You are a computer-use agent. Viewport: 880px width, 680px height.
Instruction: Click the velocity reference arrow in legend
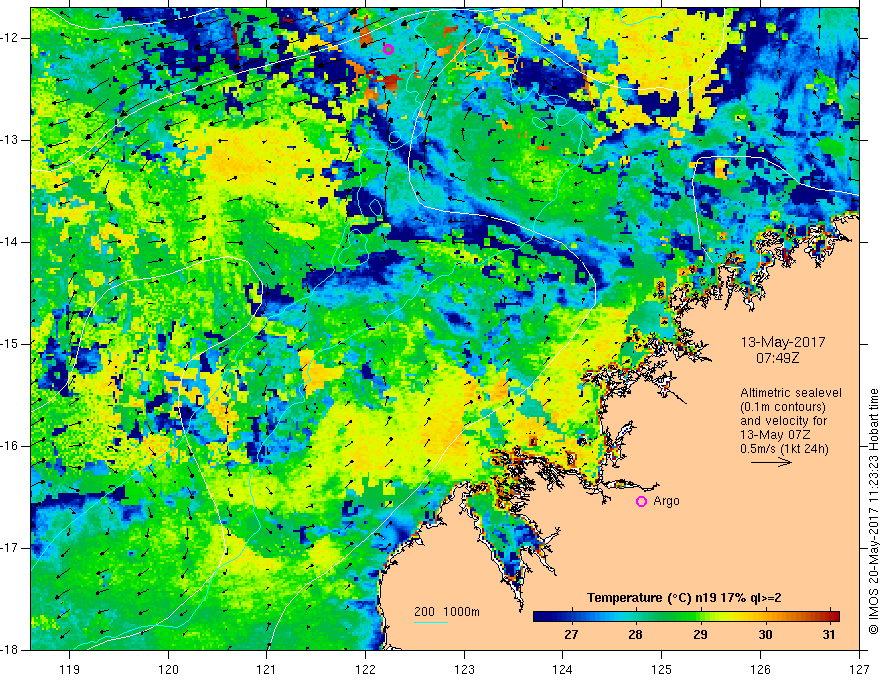[771, 462]
